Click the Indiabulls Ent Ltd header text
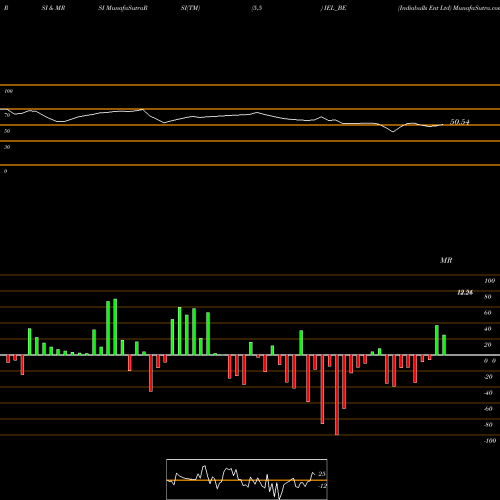500x500 pixels. pos(424,8)
